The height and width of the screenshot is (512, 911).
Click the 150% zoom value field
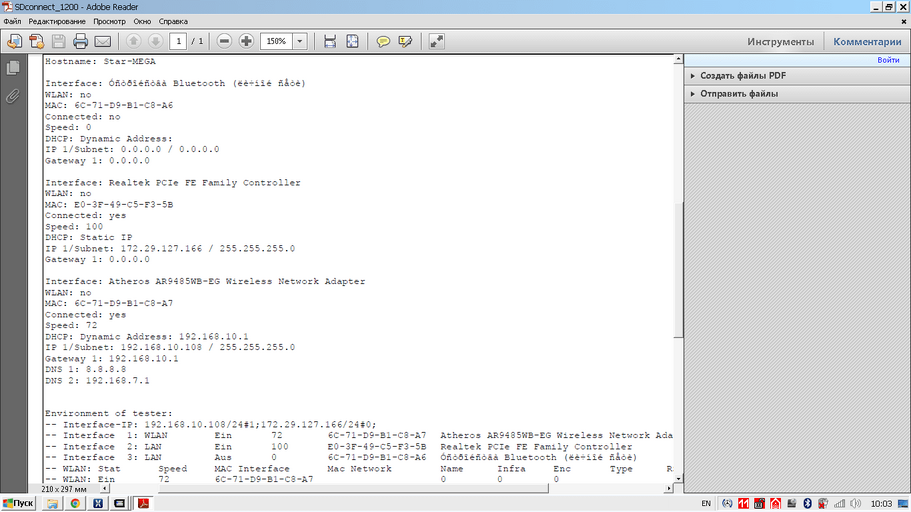click(x=277, y=41)
